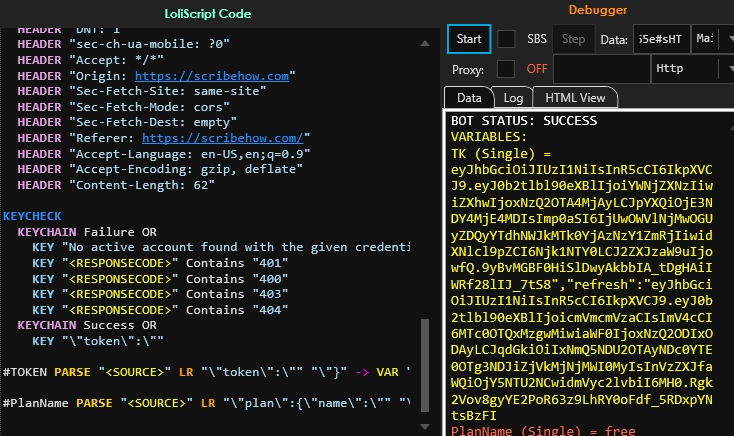Click the #TOKEN PARSE line
Screen dimensions: 734x436
(206, 372)
